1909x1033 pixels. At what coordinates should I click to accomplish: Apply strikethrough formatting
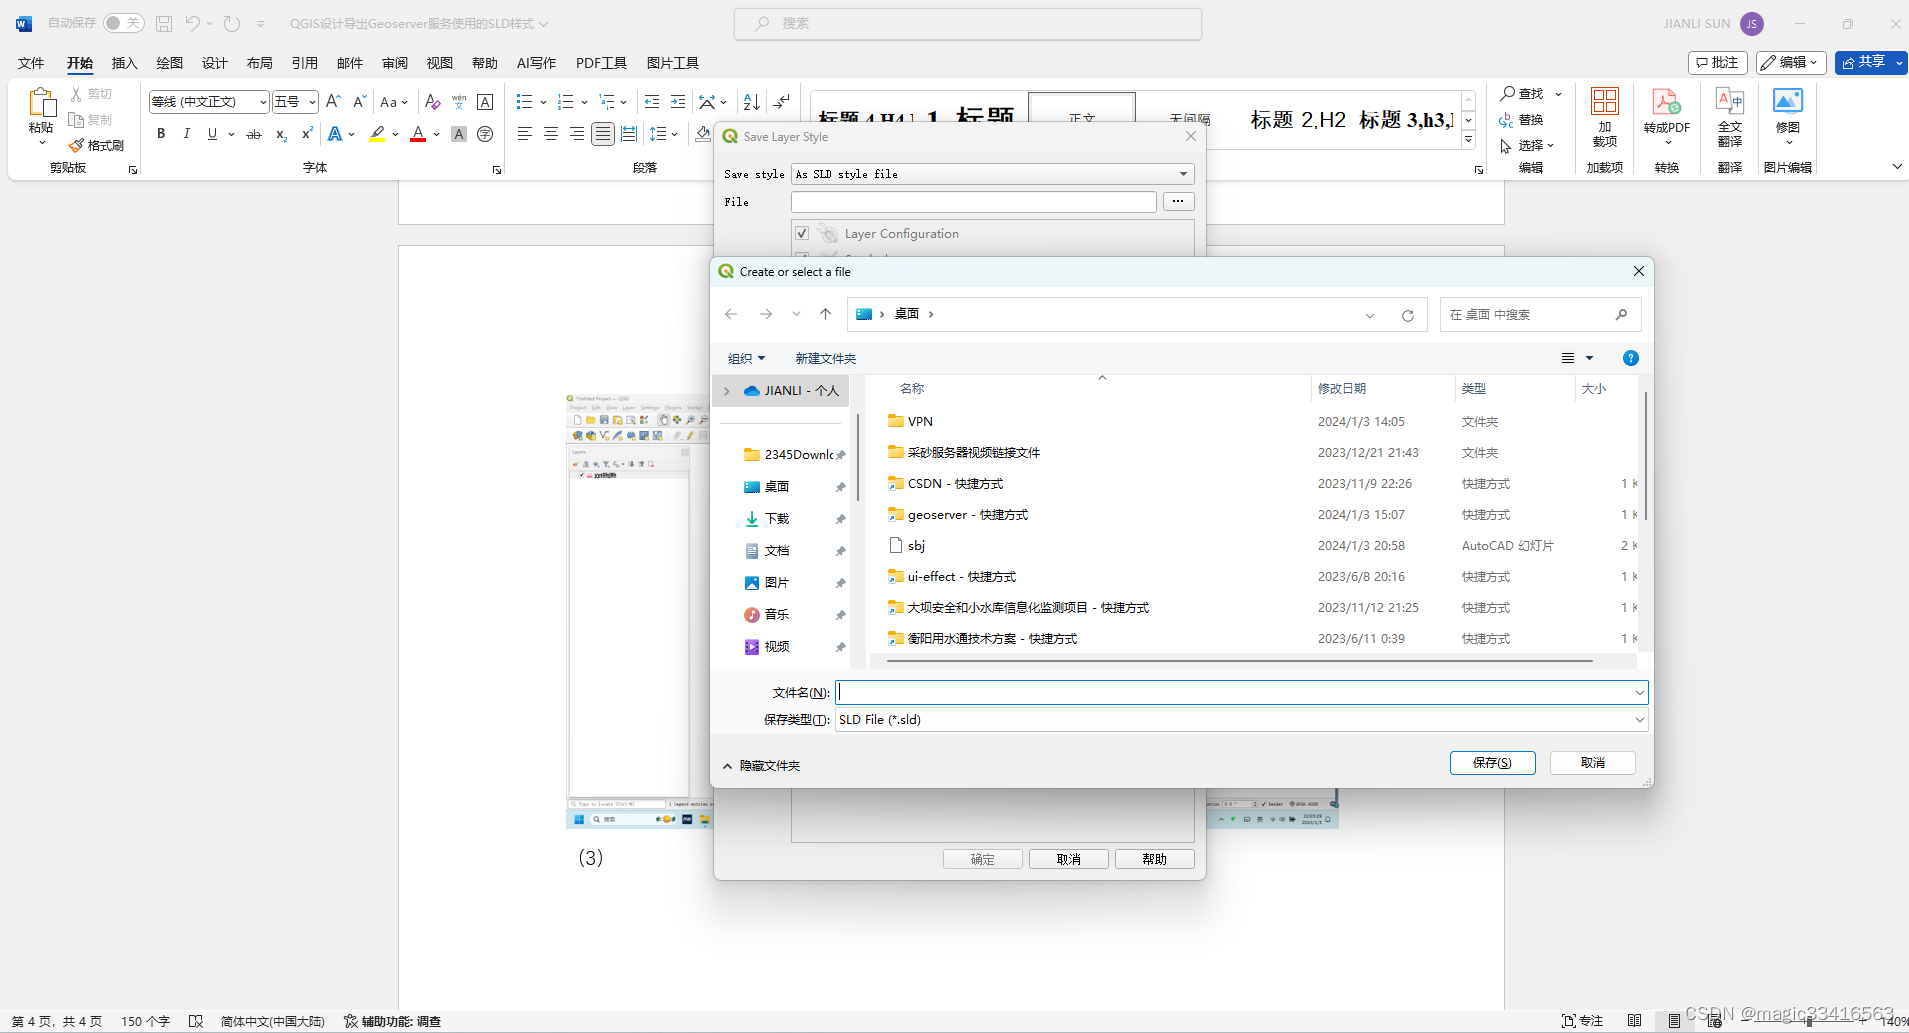(254, 134)
